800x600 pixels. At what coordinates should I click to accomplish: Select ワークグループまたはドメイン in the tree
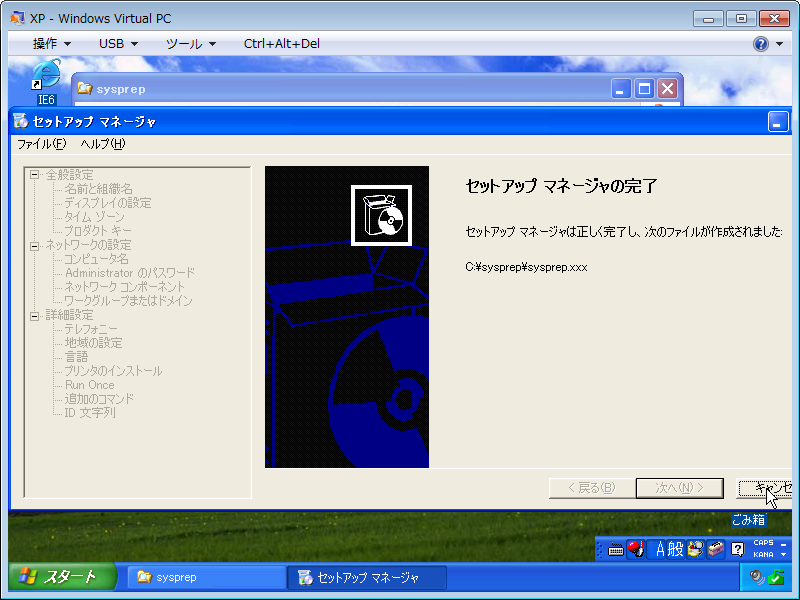pos(129,301)
